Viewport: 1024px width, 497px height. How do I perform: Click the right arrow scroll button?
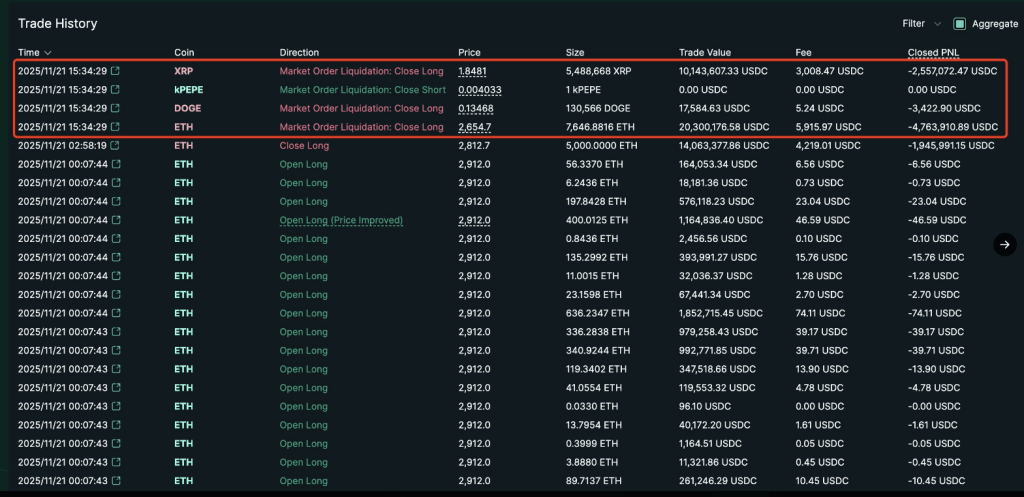click(x=1005, y=244)
